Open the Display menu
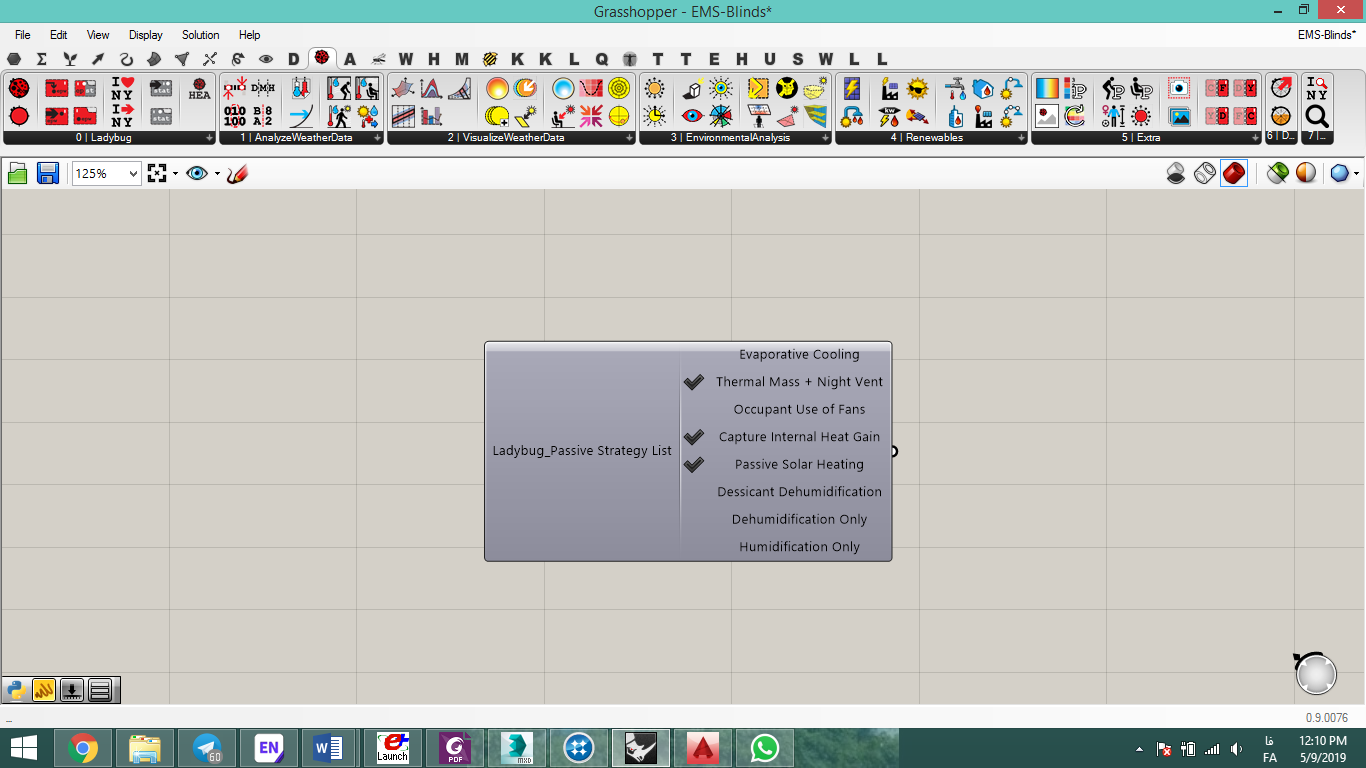Viewport: 1366px width, 768px height. coord(146,35)
